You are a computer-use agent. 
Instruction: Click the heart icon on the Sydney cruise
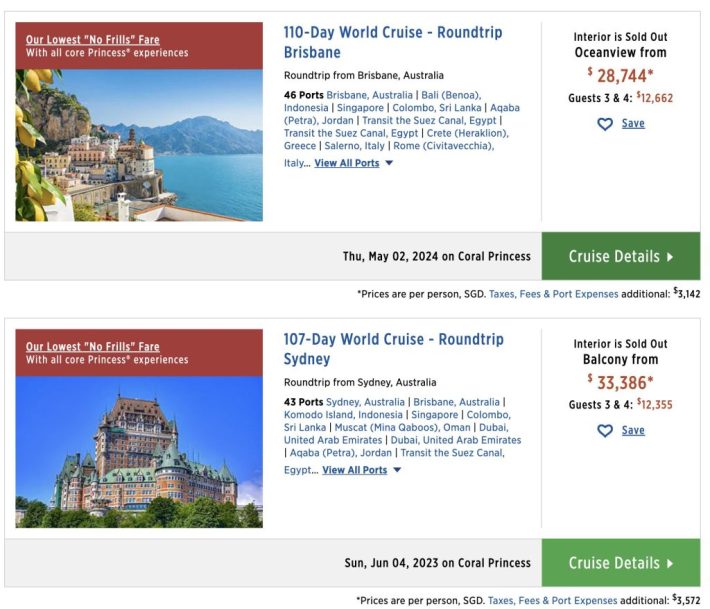(604, 431)
